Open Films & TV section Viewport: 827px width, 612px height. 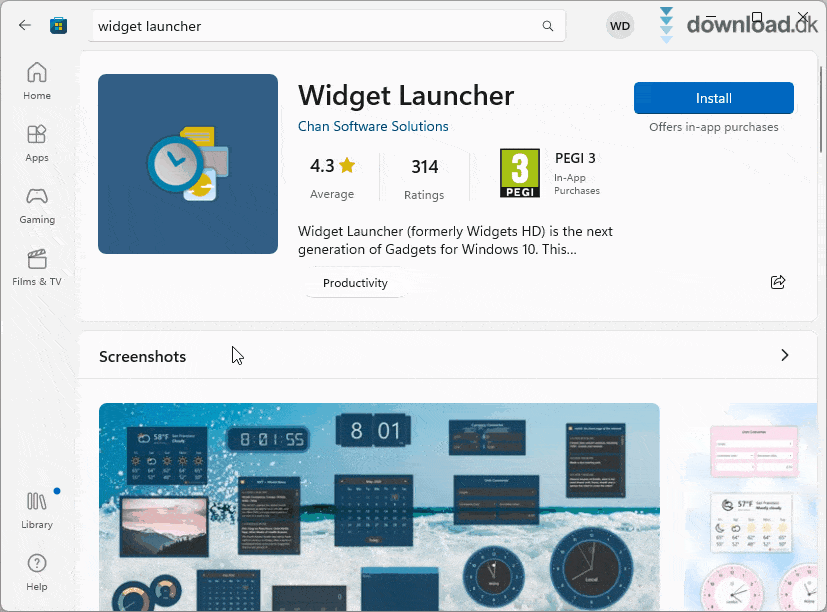click(37, 267)
